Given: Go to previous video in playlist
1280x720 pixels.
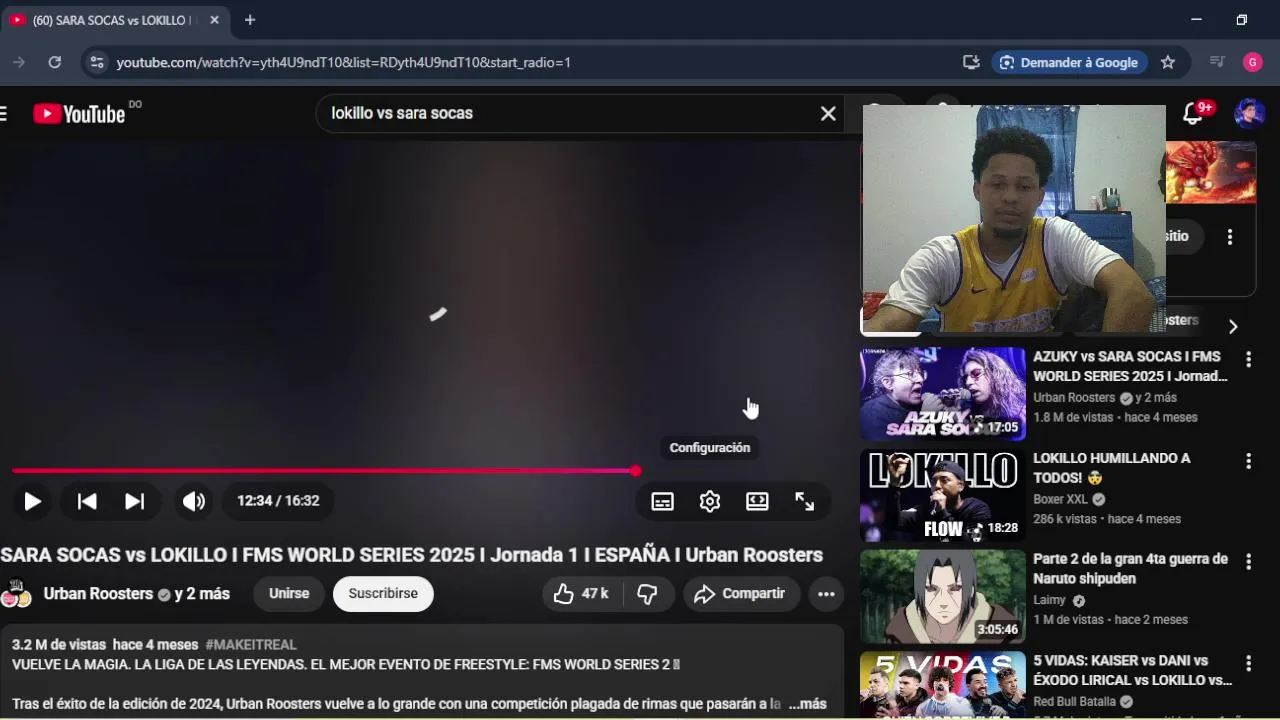Looking at the screenshot, I should (87, 502).
